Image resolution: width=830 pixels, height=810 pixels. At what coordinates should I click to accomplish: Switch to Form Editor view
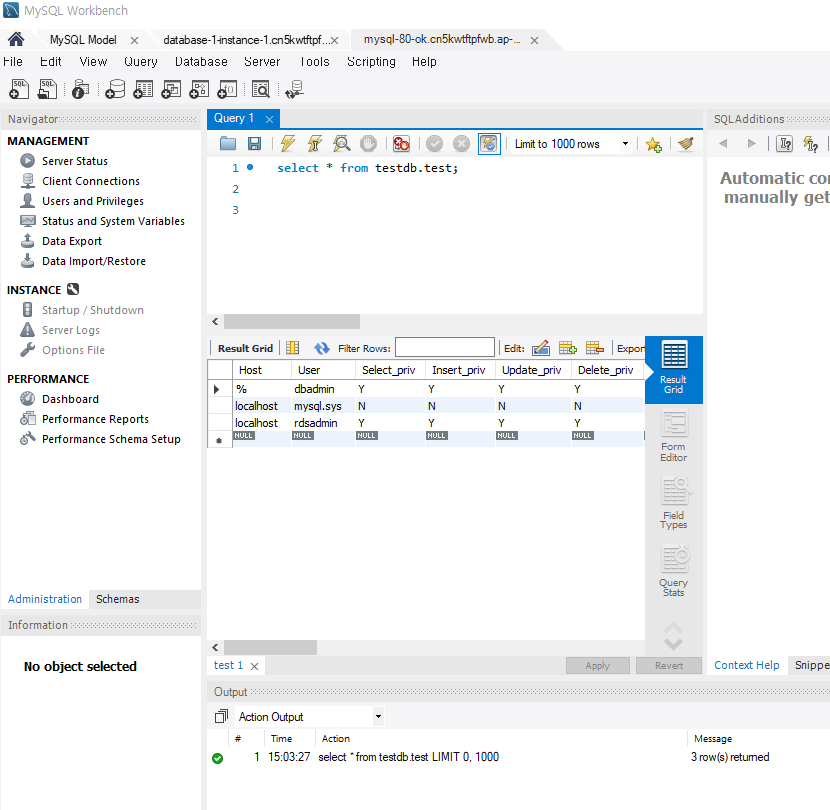pos(673,437)
